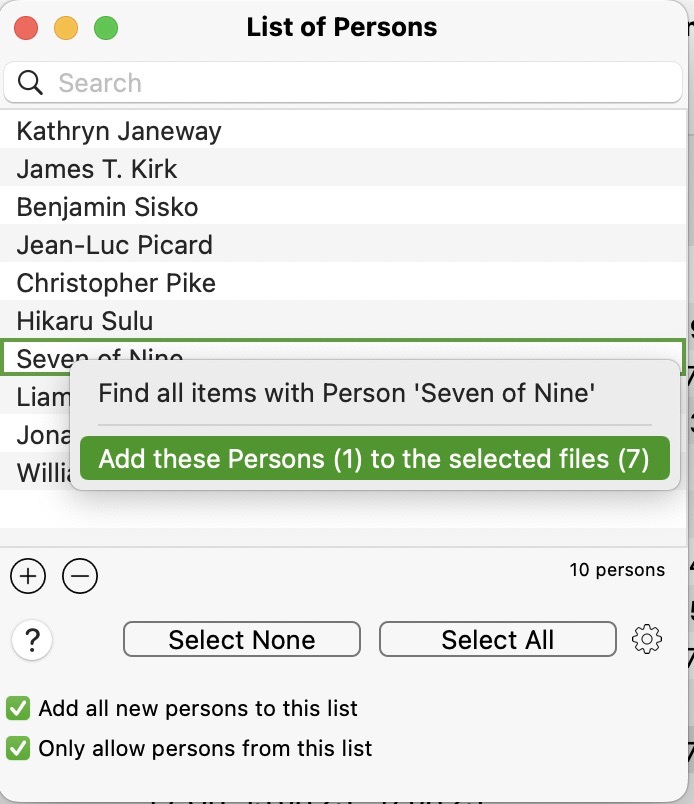The image size is (694, 804).
Task: Click the magnifying glass search icon
Action: 29,83
